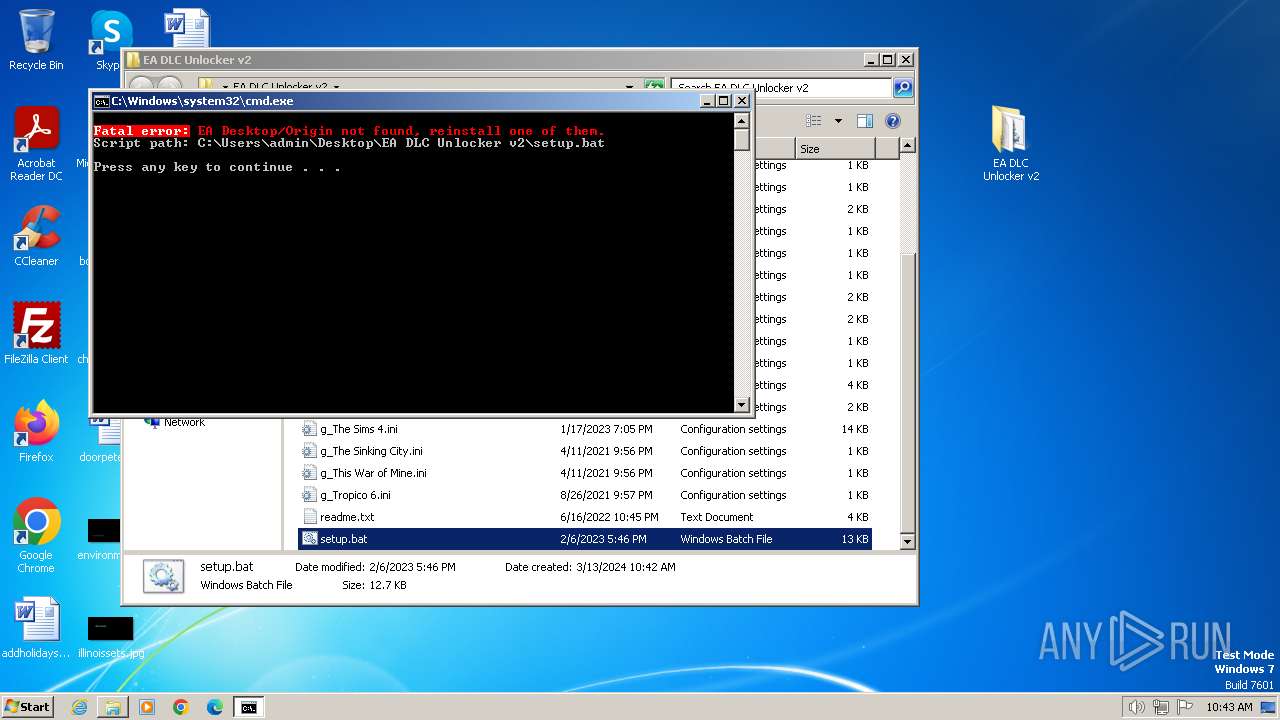Click Explorer file list scroll-up arrow
The height and width of the screenshot is (720, 1280).
click(x=907, y=146)
